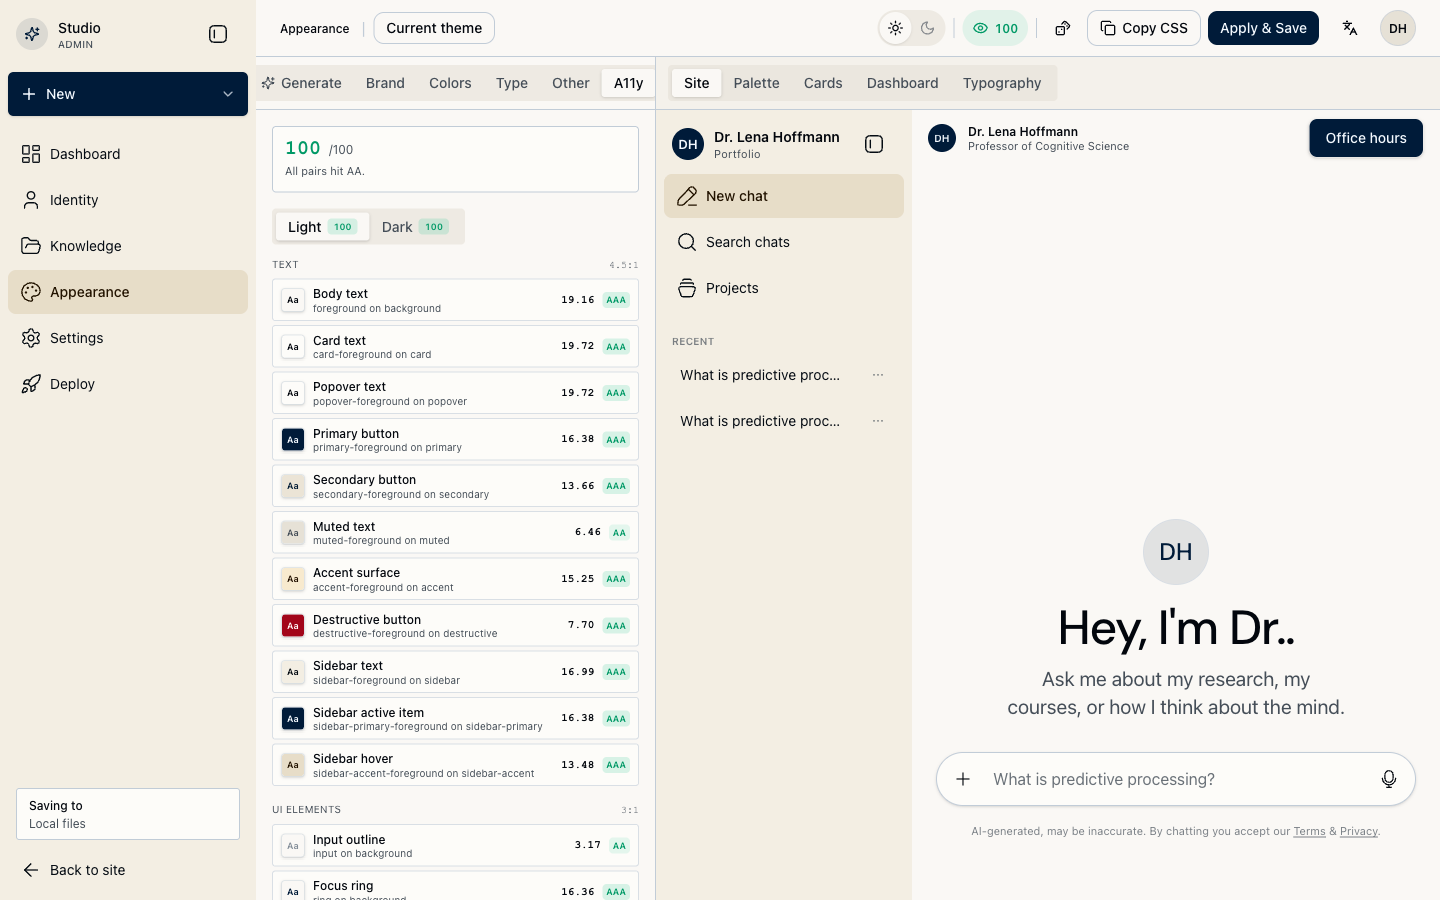Click the Destructive button color swatch
This screenshot has height=900, width=1440.
(293, 625)
